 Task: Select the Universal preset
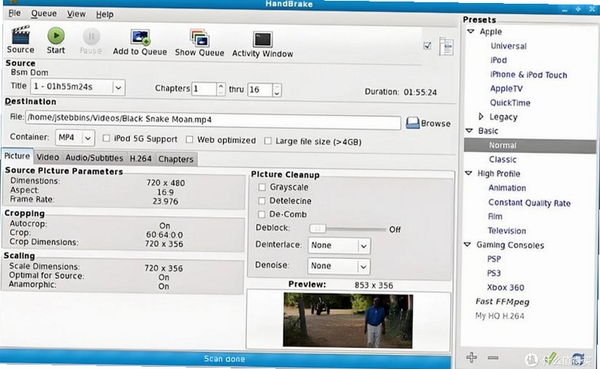(509, 46)
